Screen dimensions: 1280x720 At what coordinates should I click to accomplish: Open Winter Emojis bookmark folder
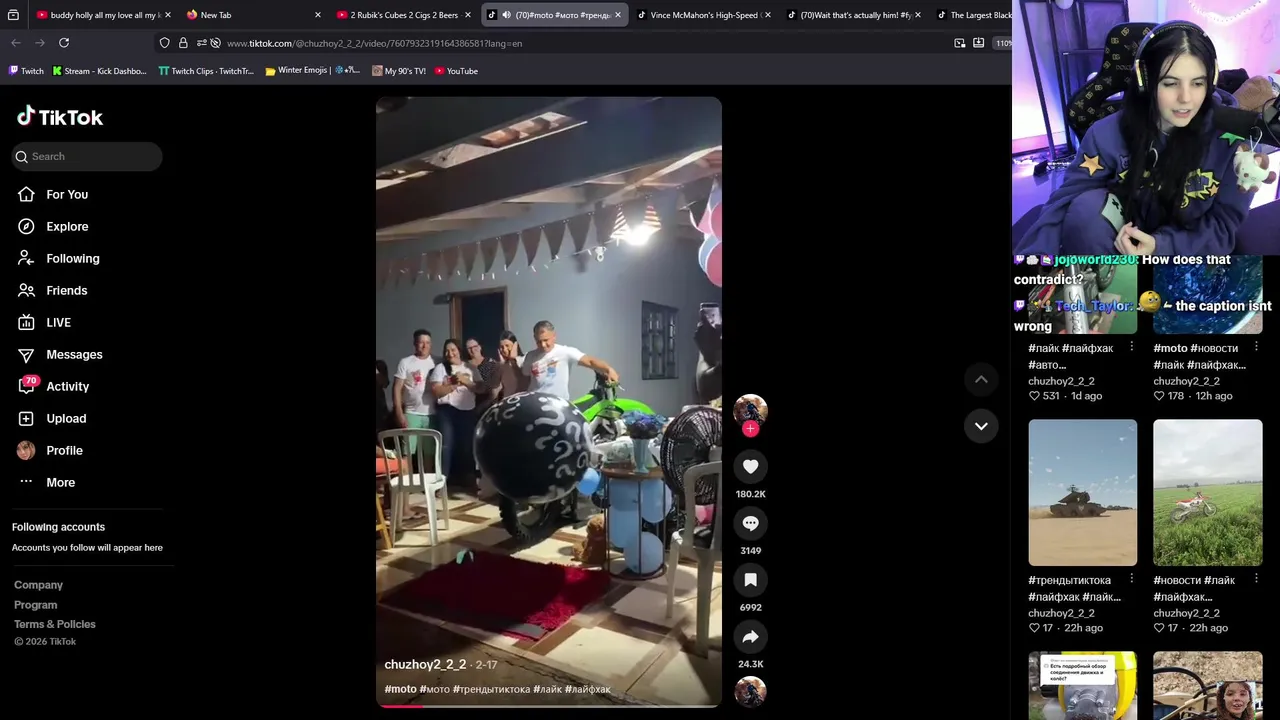pos(312,71)
